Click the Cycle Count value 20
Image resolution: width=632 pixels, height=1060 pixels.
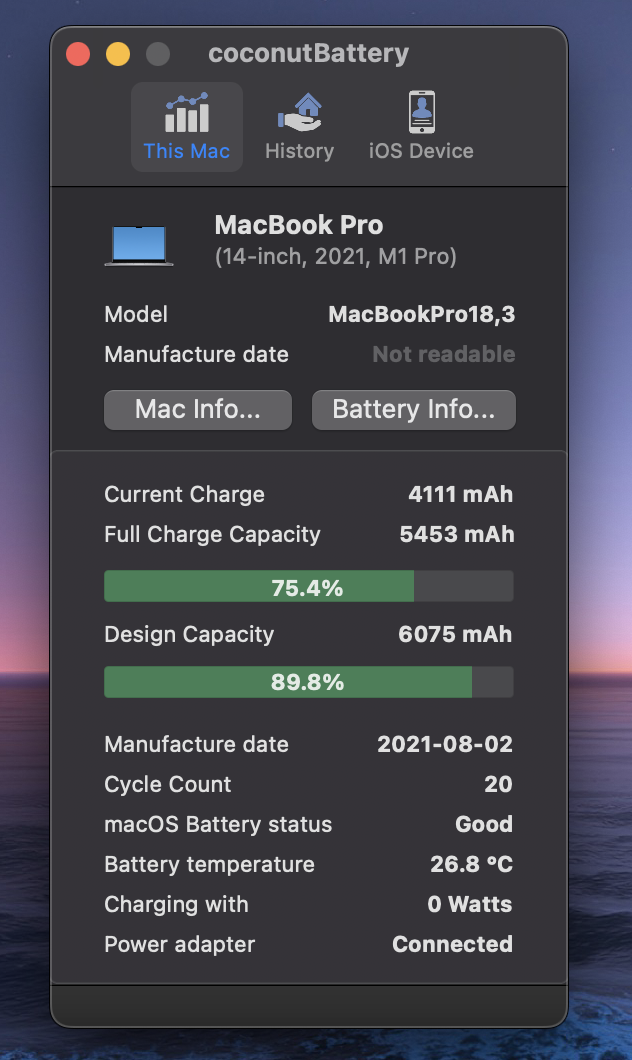pyautogui.click(x=498, y=784)
